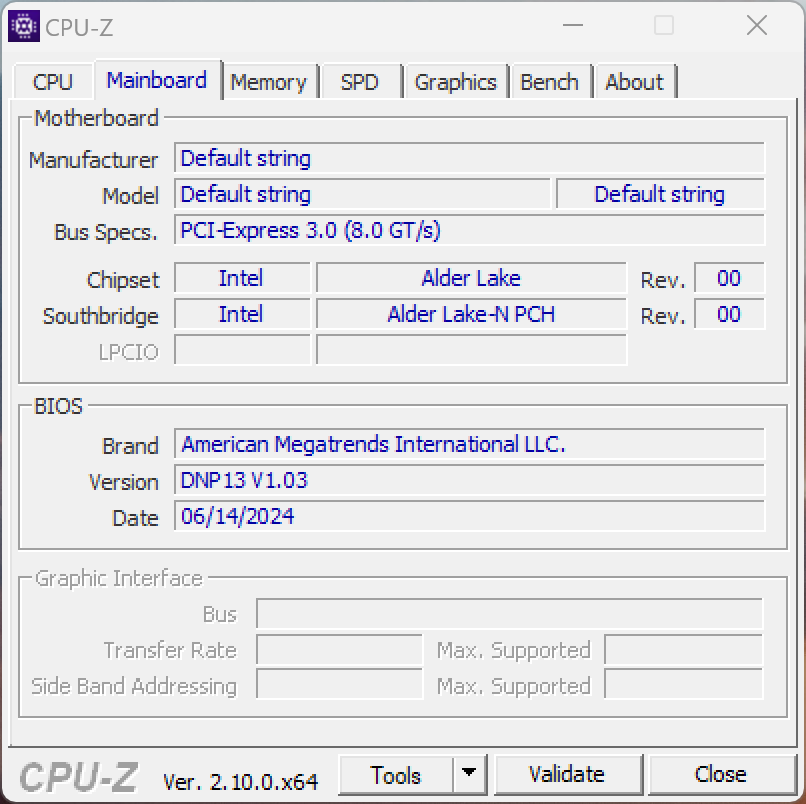Click the empty LPCIO vendor field

coord(242,350)
